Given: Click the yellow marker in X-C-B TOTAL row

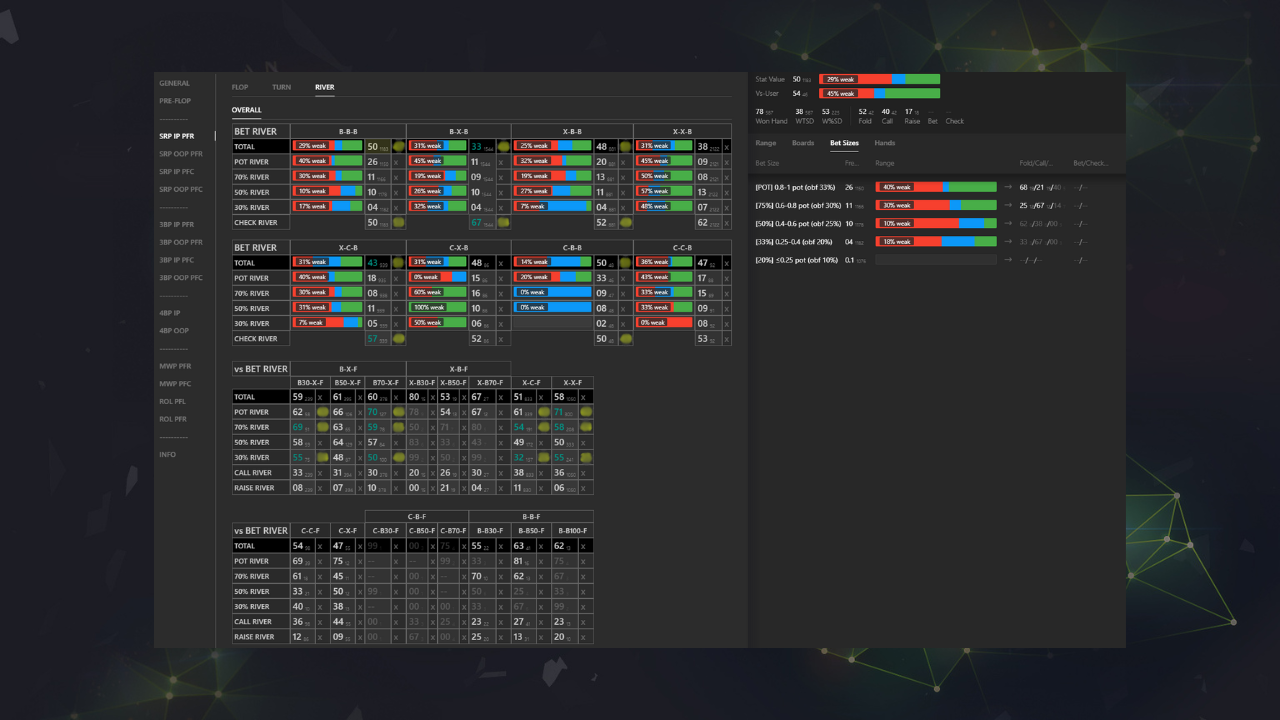Looking at the screenshot, I should 396,262.
